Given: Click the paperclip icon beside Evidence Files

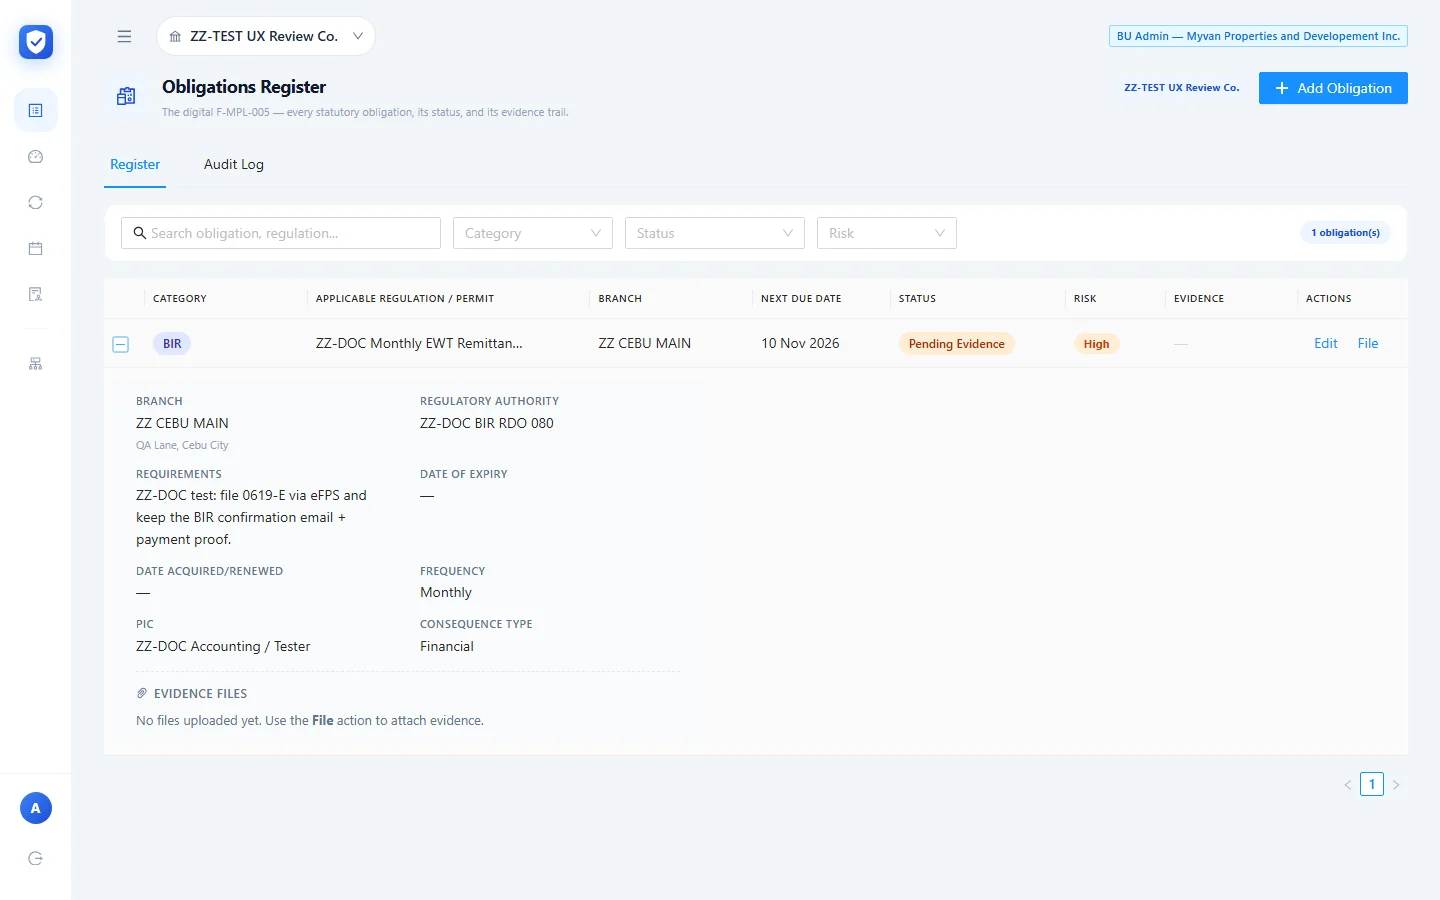Looking at the screenshot, I should coord(142,693).
